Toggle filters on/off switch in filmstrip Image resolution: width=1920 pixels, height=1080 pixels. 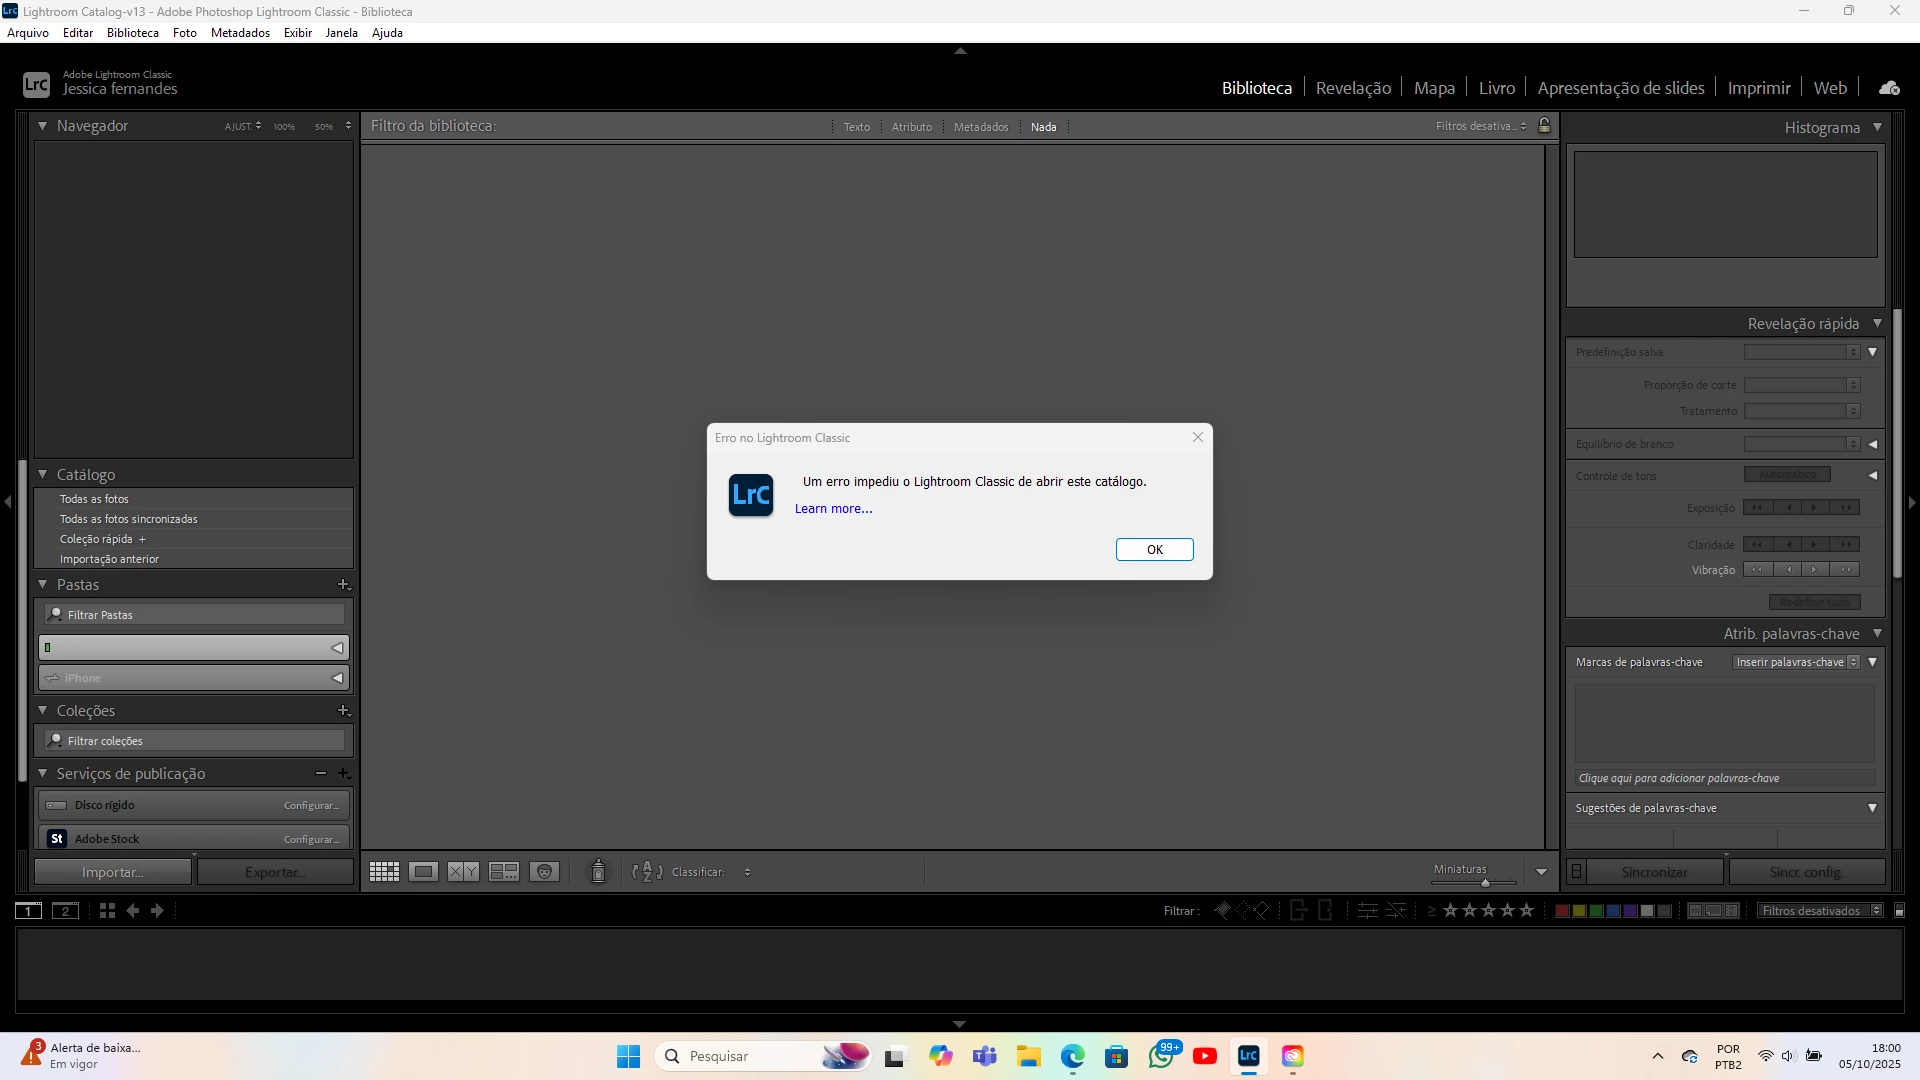pyautogui.click(x=1900, y=911)
